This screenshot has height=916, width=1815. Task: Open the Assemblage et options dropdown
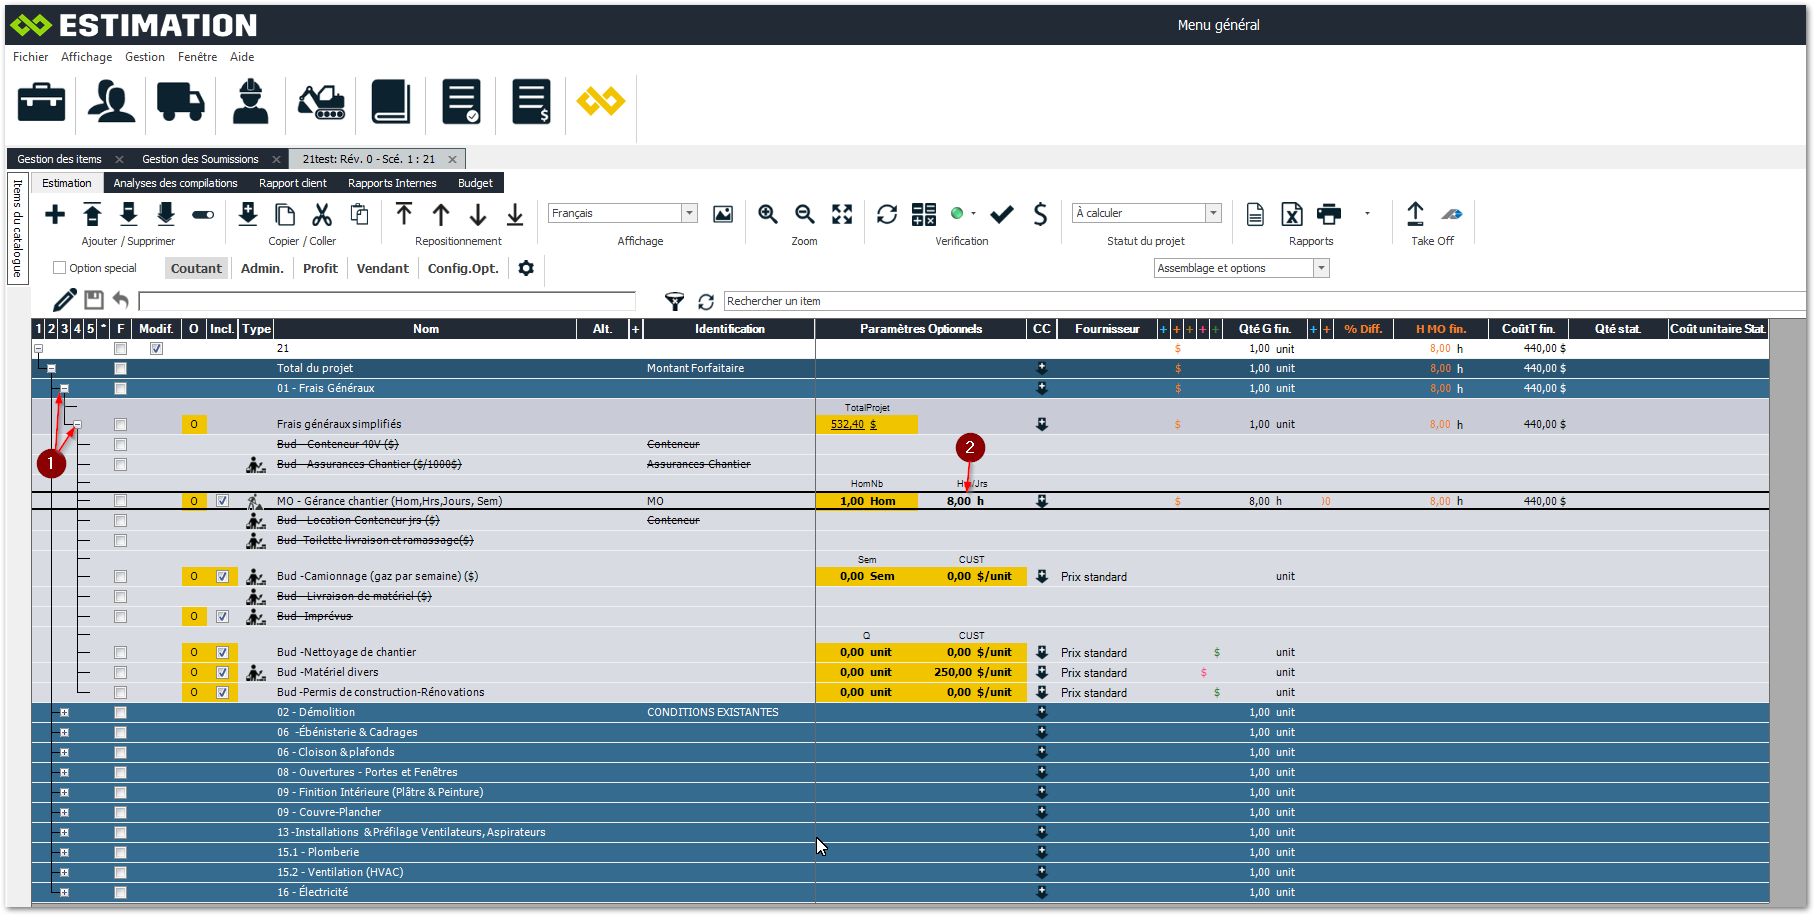[x=1321, y=268]
